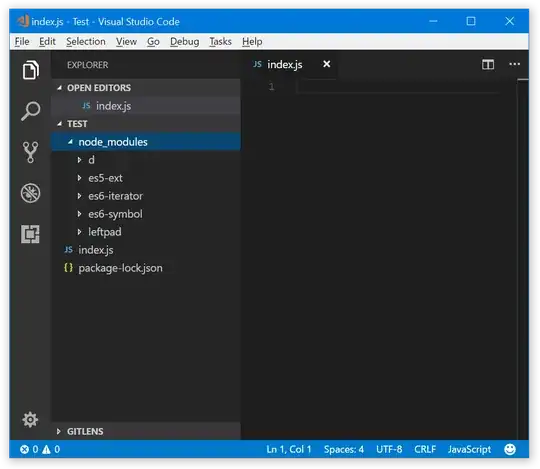Open the Go menu
The image size is (540, 469).
153,42
